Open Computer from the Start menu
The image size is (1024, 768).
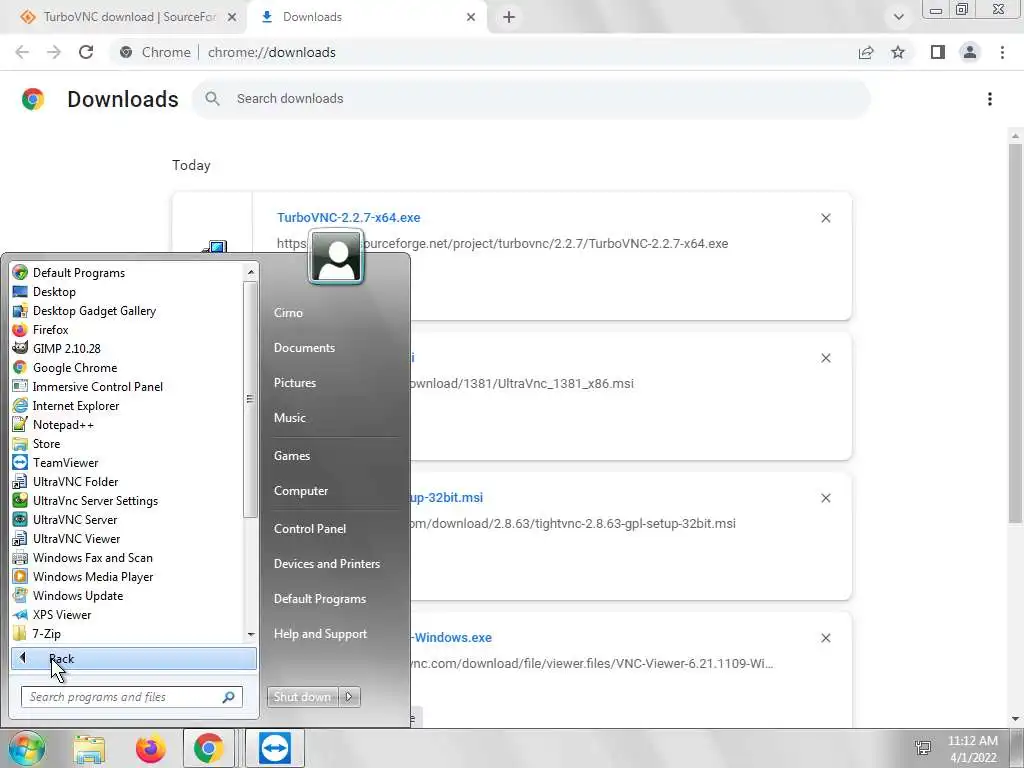click(301, 491)
